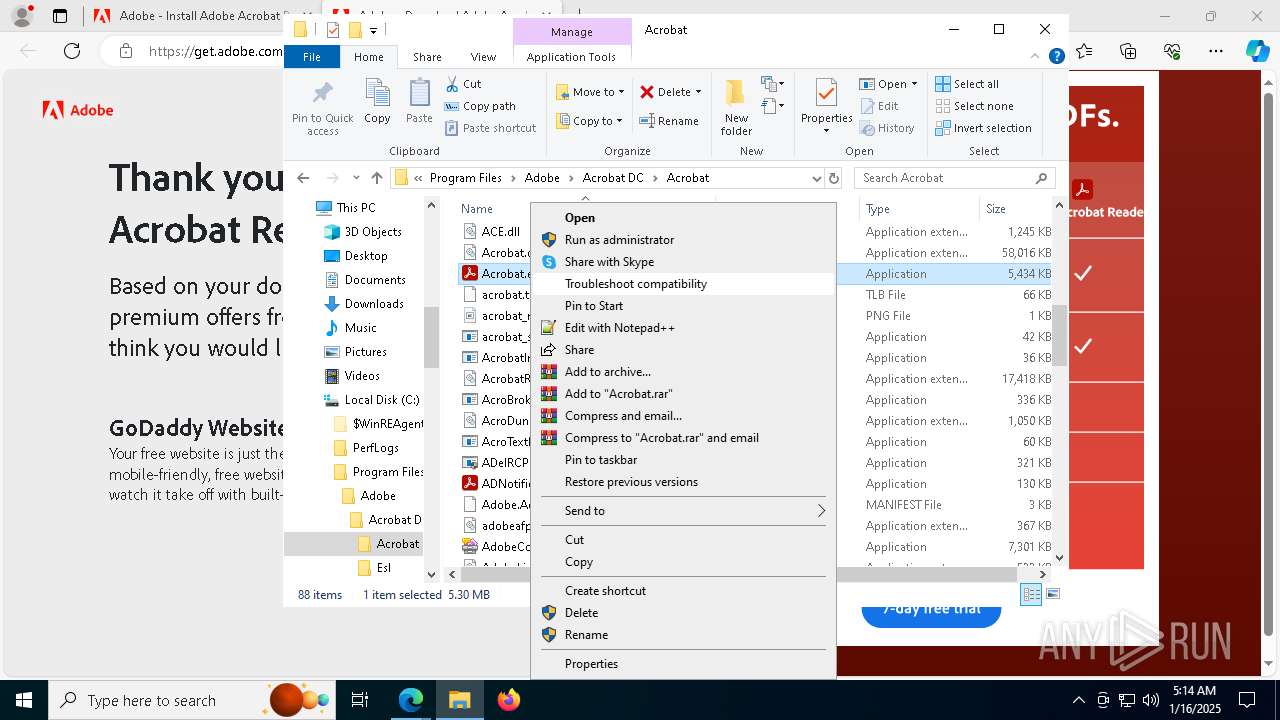Choose Compress and email...
The image size is (1280, 720).
[683, 415]
